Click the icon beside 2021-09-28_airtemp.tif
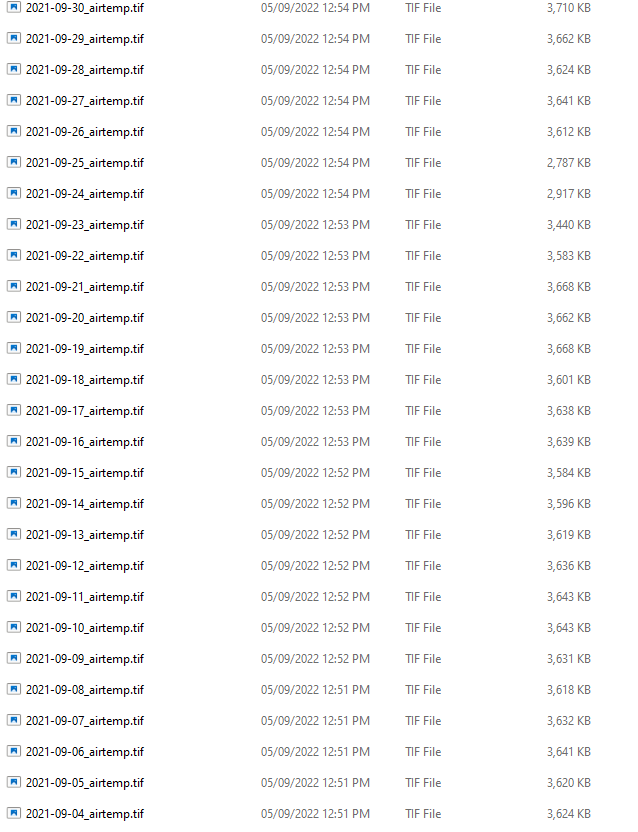Image resolution: width=638 pixels, height=832 pixels. [x=14, y=69]
